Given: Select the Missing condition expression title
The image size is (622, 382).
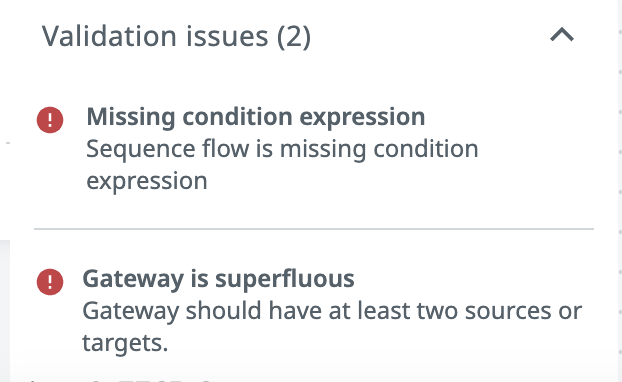Looking at the screenshot, I should (255, 117).
